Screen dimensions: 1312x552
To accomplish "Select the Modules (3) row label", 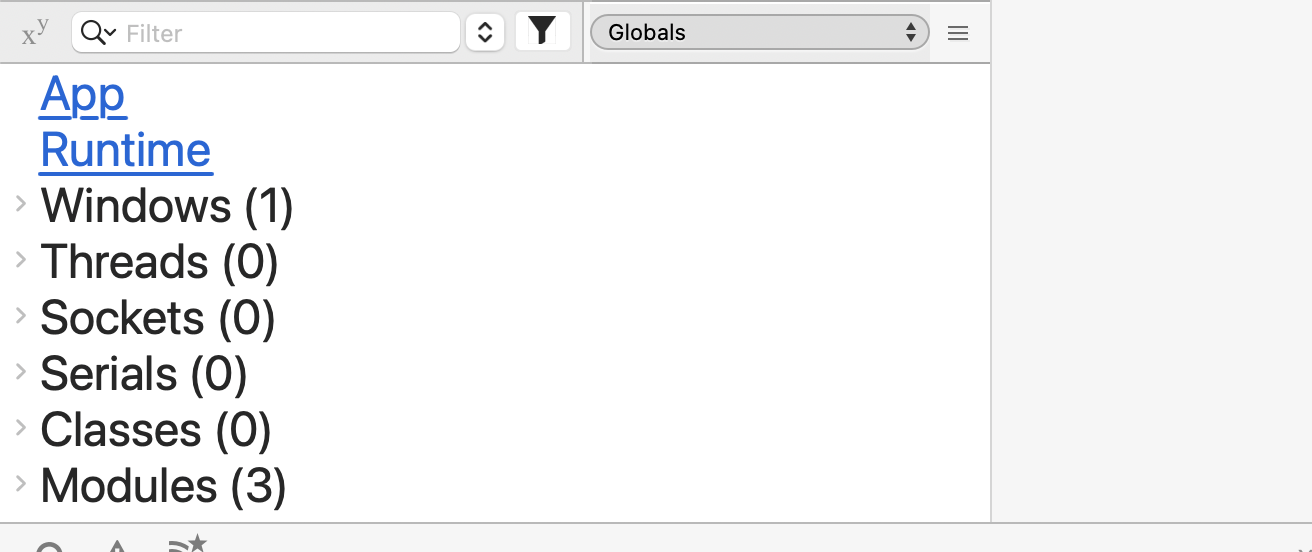I will click(x=164, y=487).
